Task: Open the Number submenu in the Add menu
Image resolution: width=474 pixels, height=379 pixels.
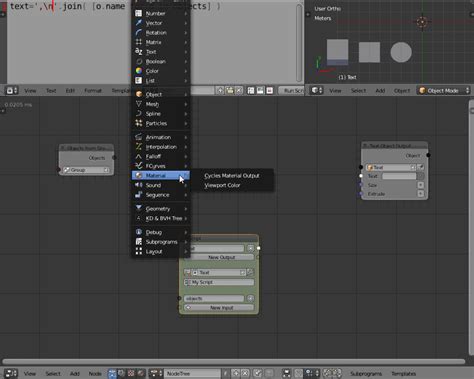Action: click(x=161, y=13)
